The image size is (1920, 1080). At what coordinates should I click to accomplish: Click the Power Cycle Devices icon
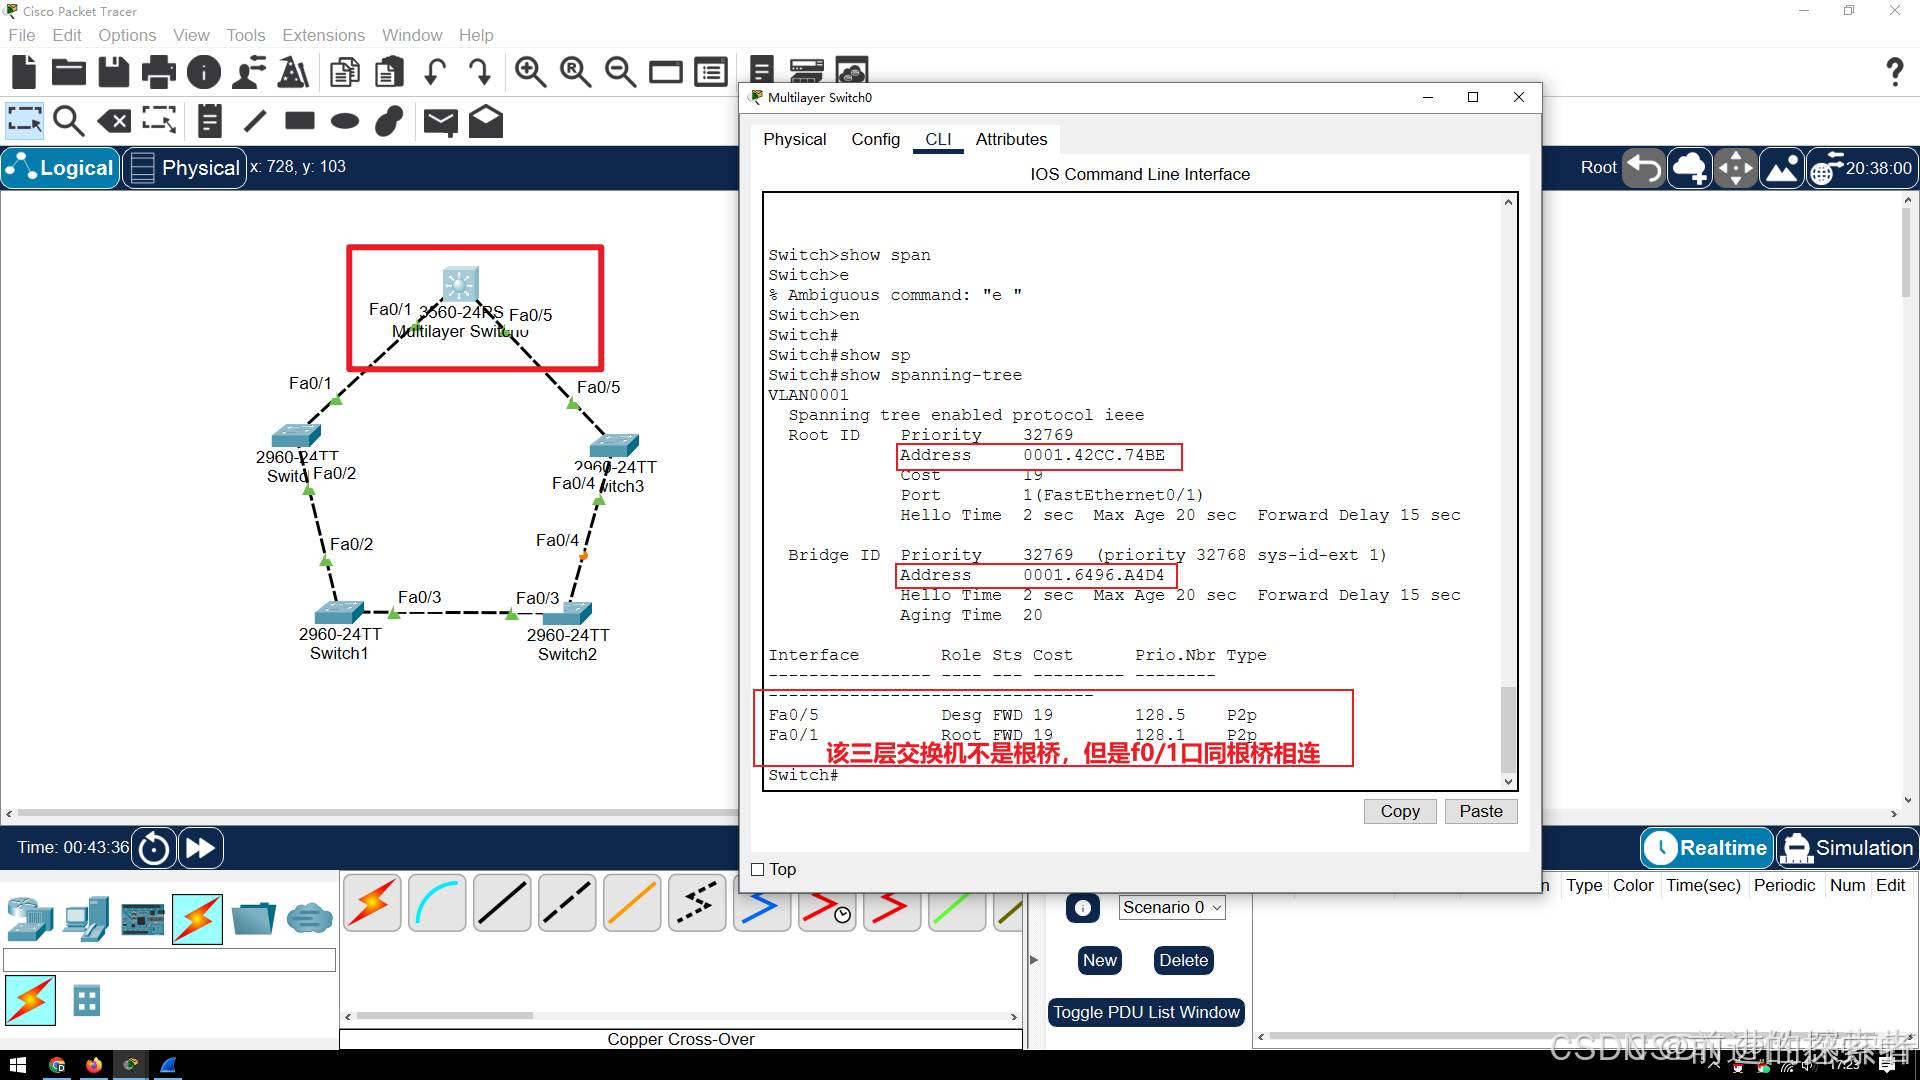click(154, 848)
